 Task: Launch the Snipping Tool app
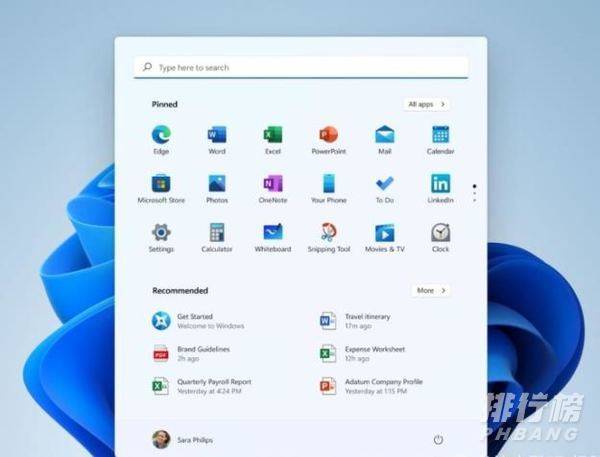click(x=329, y=232)
